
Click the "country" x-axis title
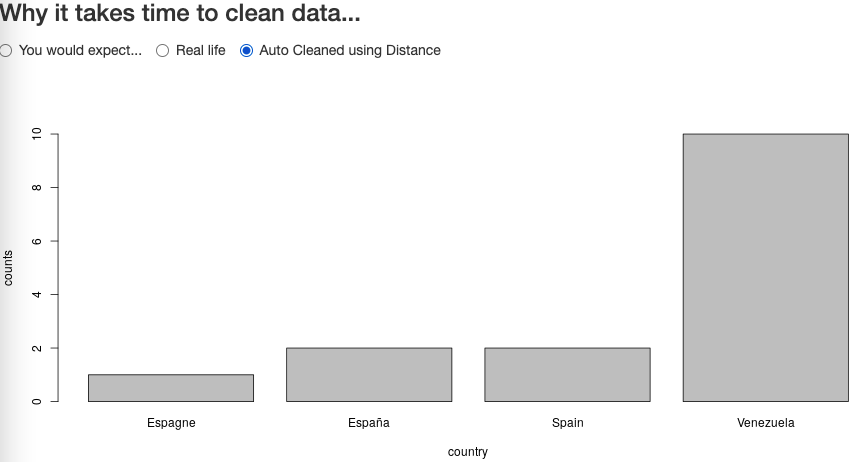point(467,452)
